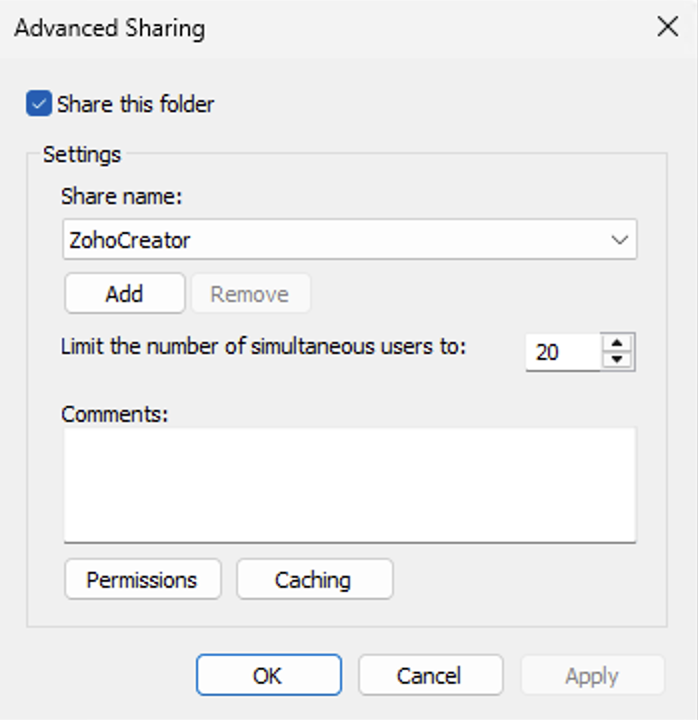Image resolution: width=698 pixels, height=720 pixels.
Task: Open the Permissions dialog
Action: [x=142, y=580]
